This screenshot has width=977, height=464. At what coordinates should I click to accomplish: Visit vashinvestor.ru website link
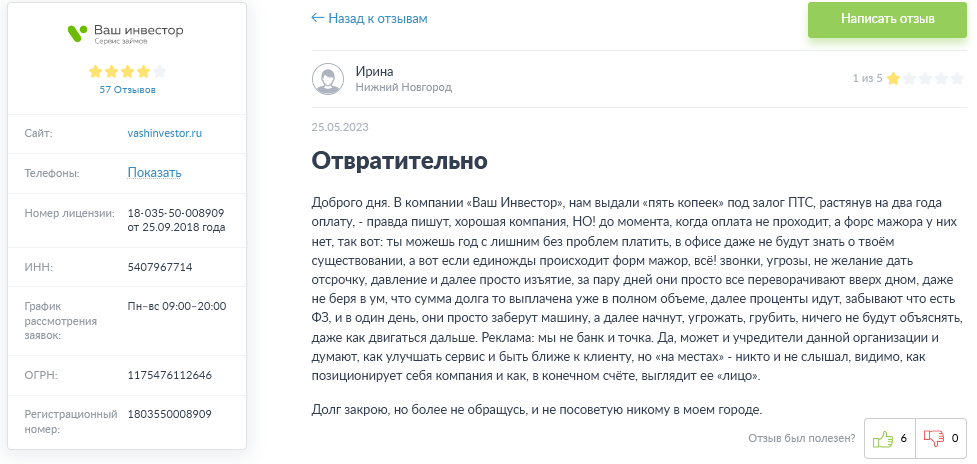pyautogui.click(x=165, y=133)
